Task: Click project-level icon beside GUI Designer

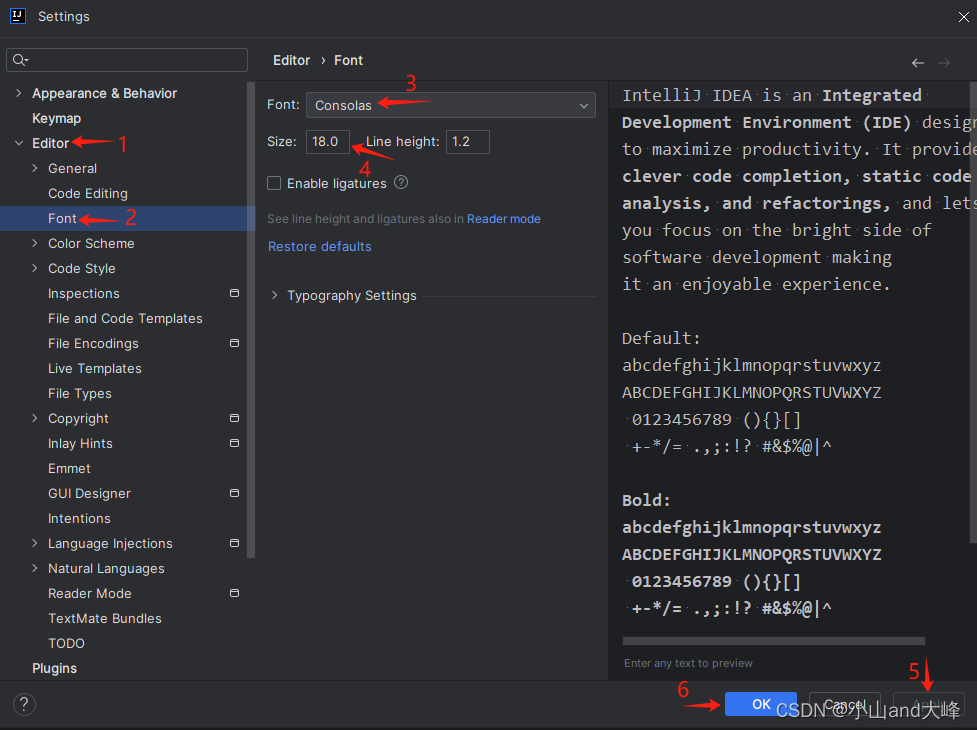Action: pos(234,493)
